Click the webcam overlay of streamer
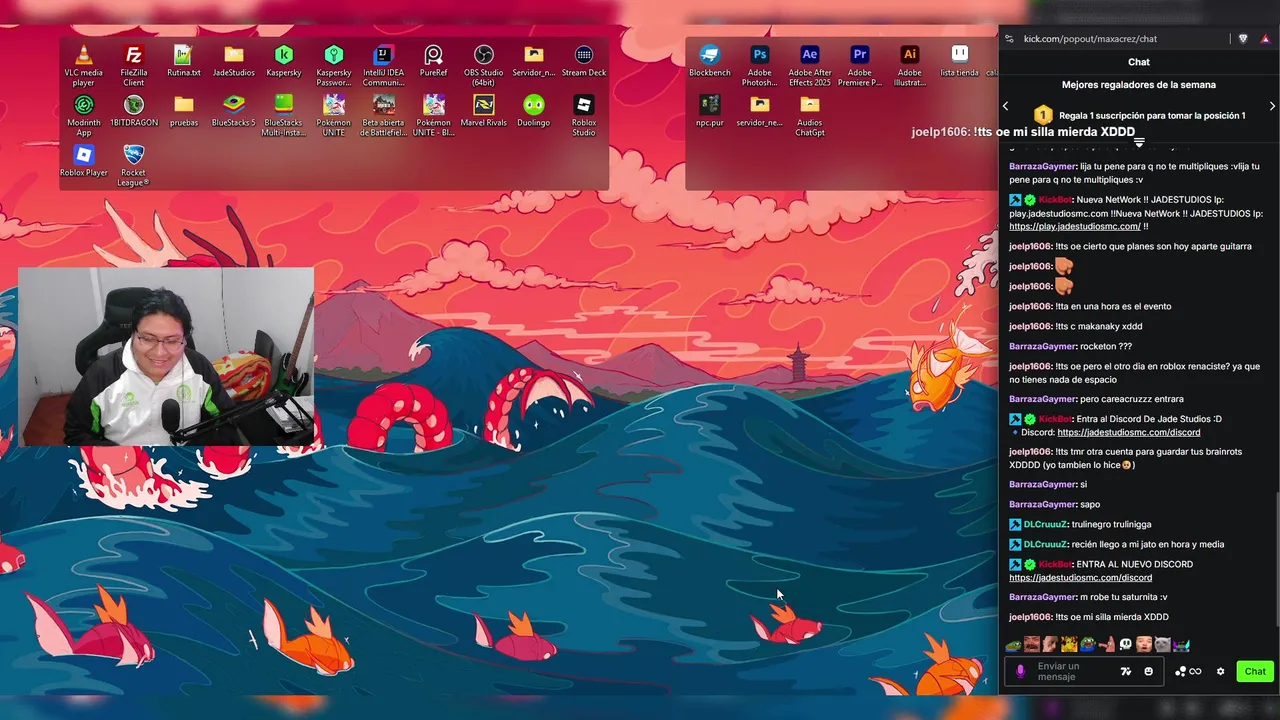1280x720 pixels. (166, 356)
